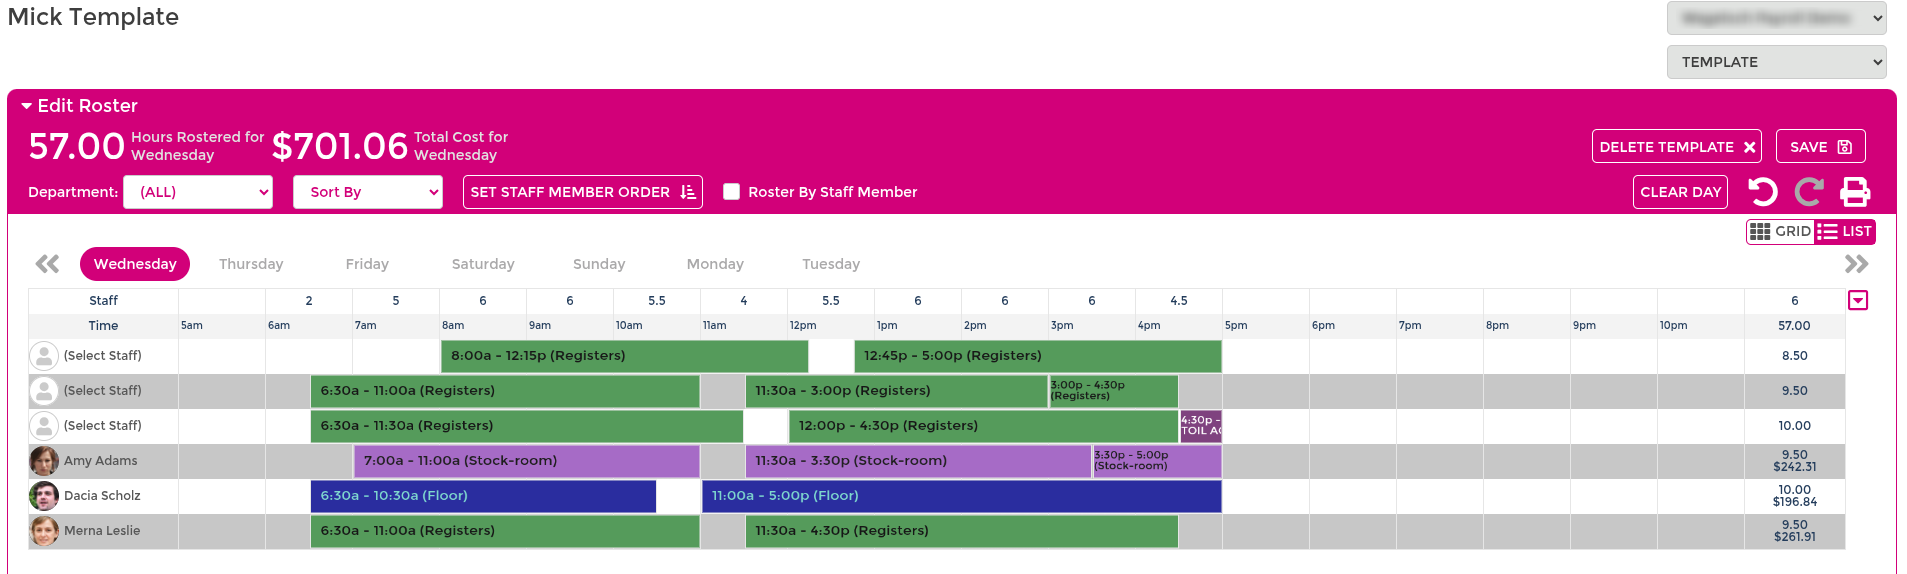Screen dimensions: 1907x574
Task: Switch to LIST view
Action: pos(1844,231)
